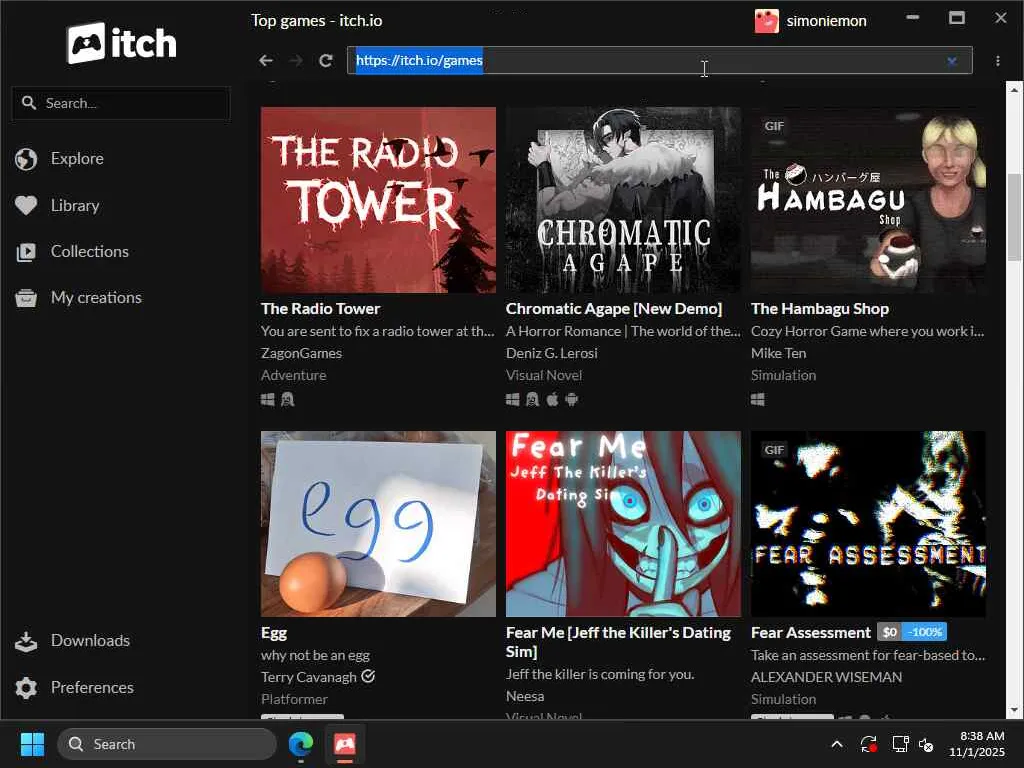Click the Windows taskbar Search box

(167, 744)
